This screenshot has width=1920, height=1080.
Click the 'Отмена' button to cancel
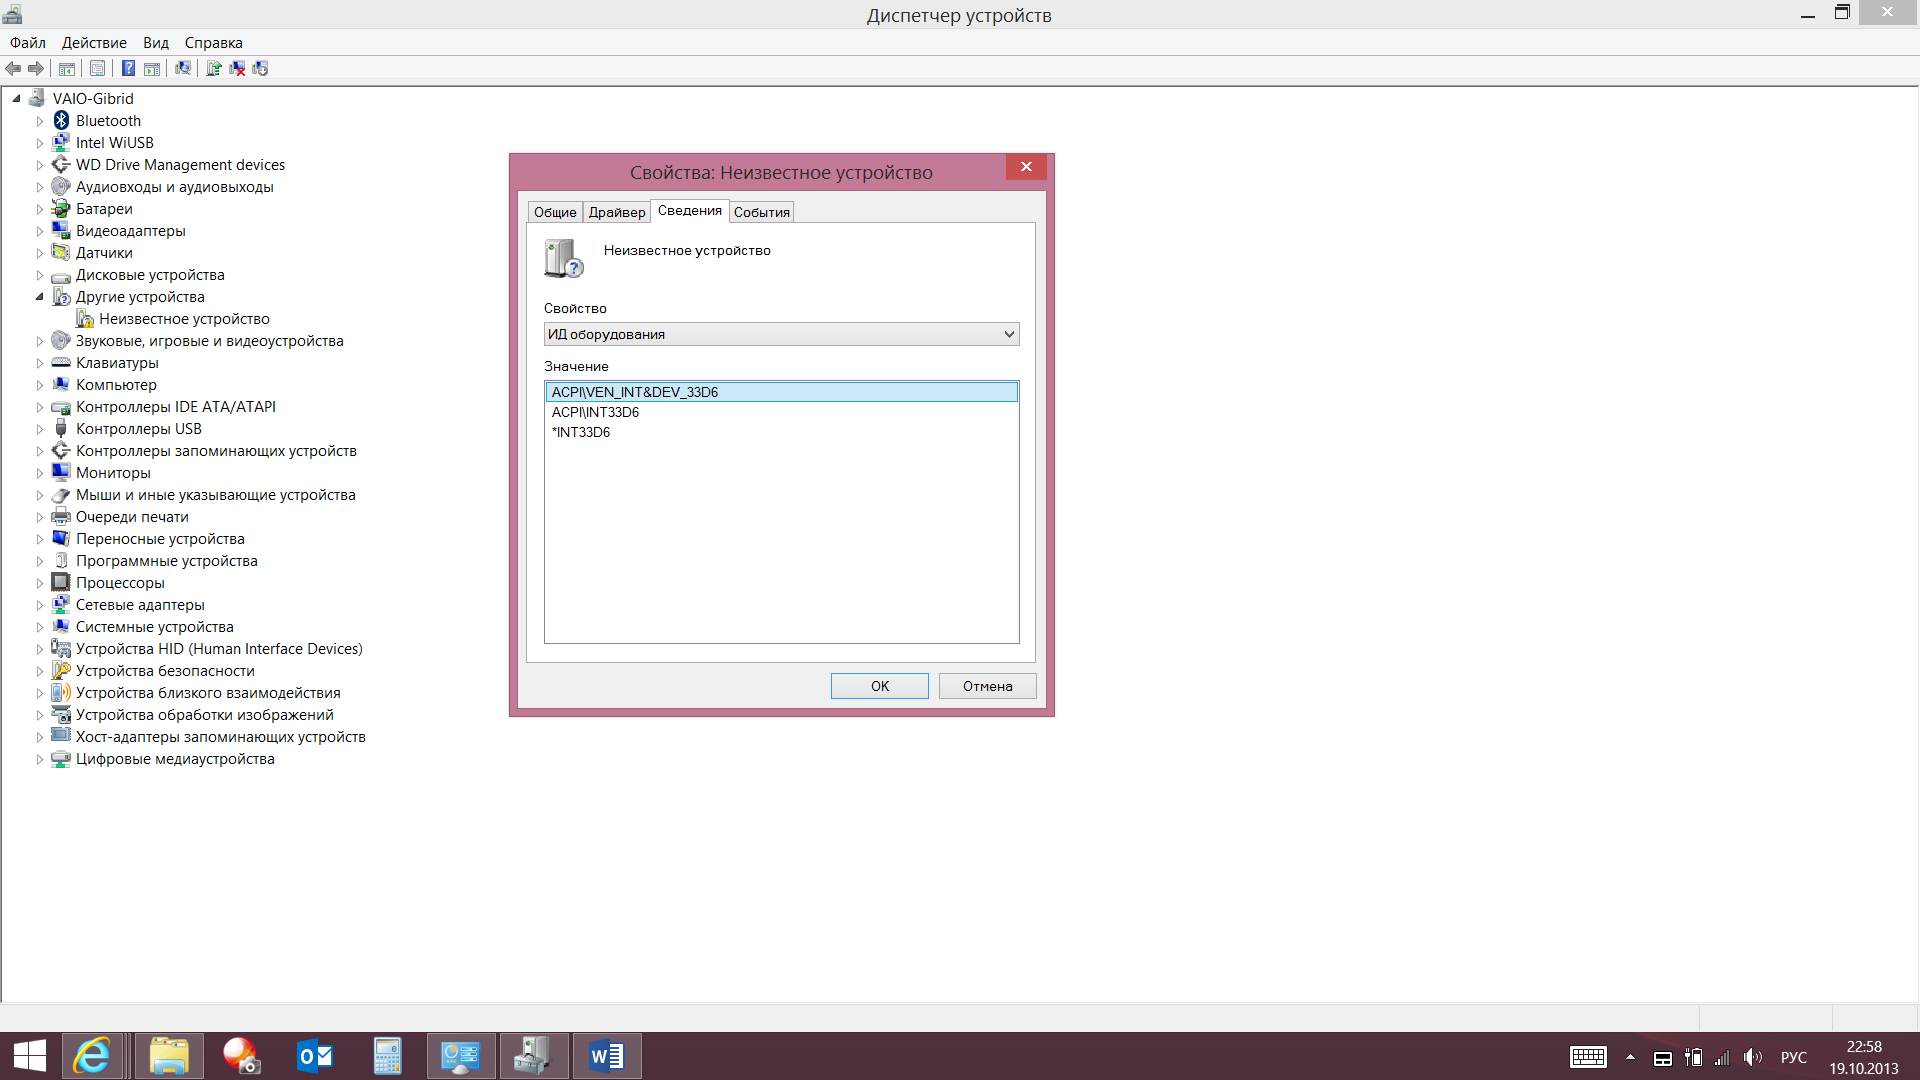(x=988, y=686)
